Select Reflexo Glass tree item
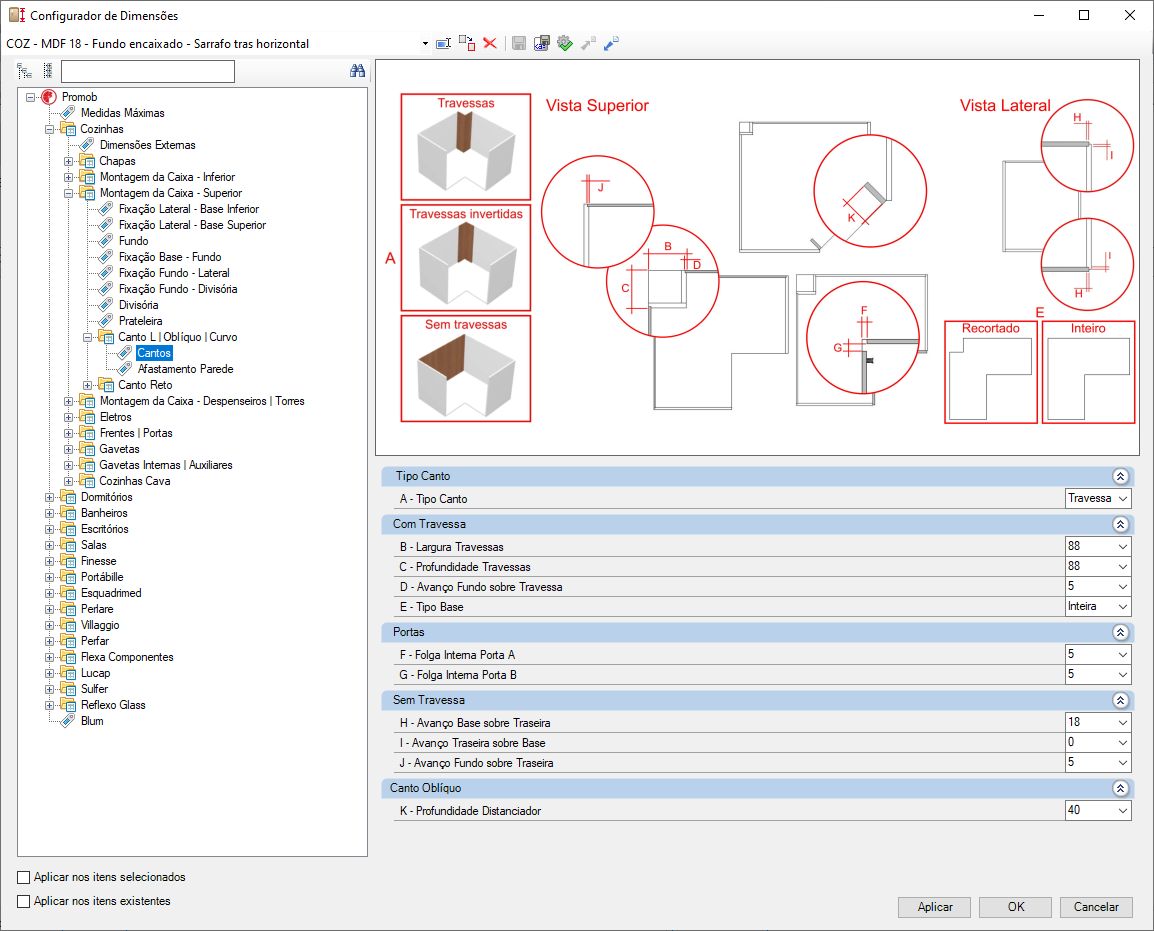The width and height of the screenshot is (1154, 931). 113,705
